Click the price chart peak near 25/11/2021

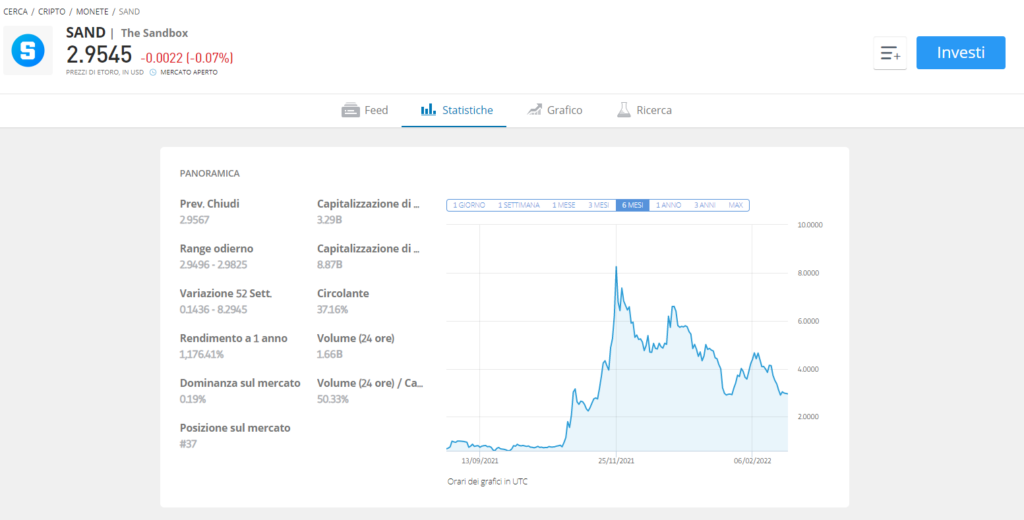tap(616, 267)
